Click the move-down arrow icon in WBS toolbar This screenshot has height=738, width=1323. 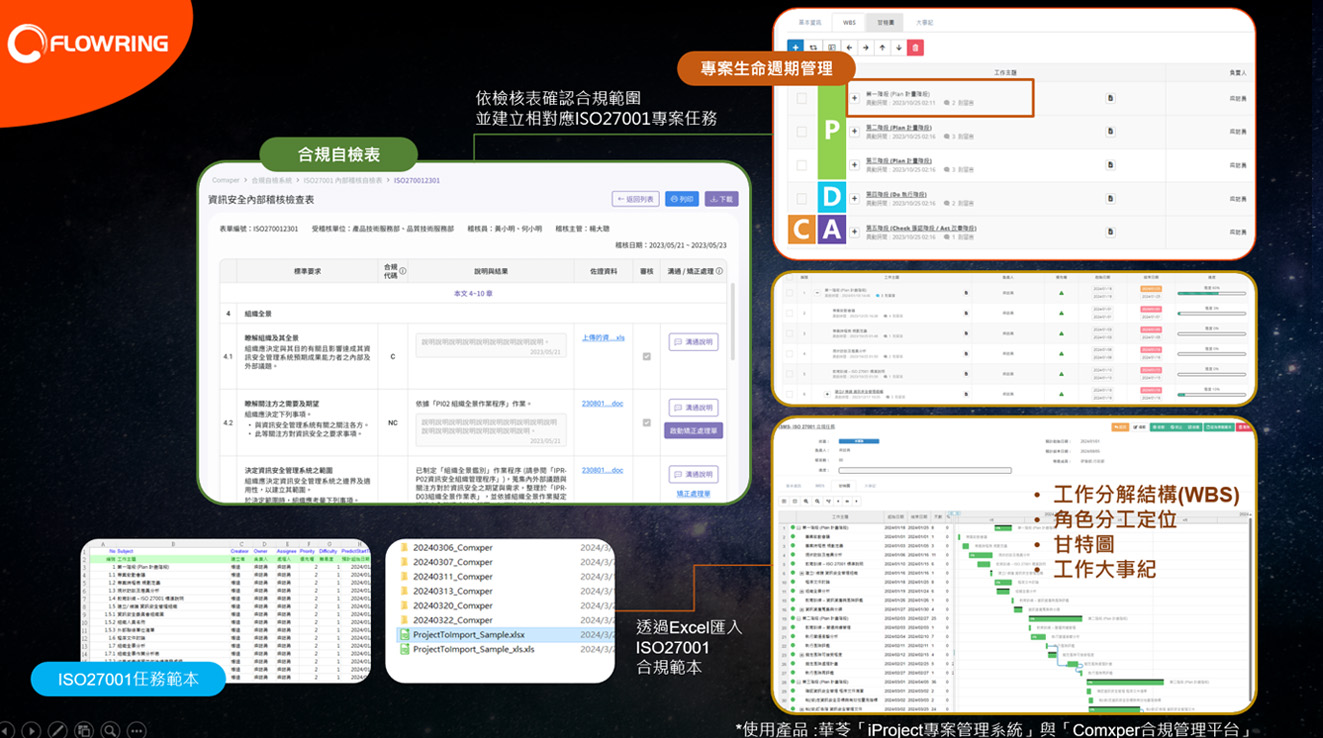(x=899, y=47)
